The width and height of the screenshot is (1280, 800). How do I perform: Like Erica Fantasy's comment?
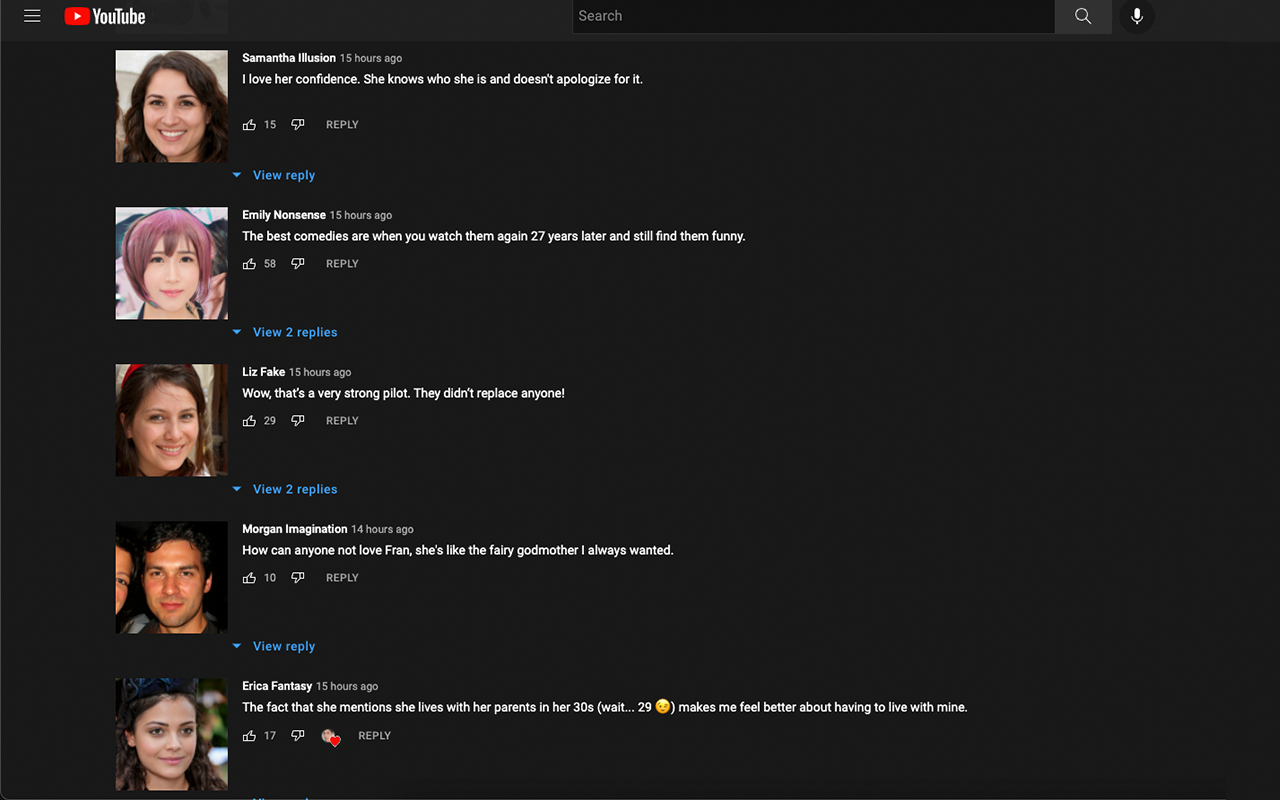click(249, 736)
